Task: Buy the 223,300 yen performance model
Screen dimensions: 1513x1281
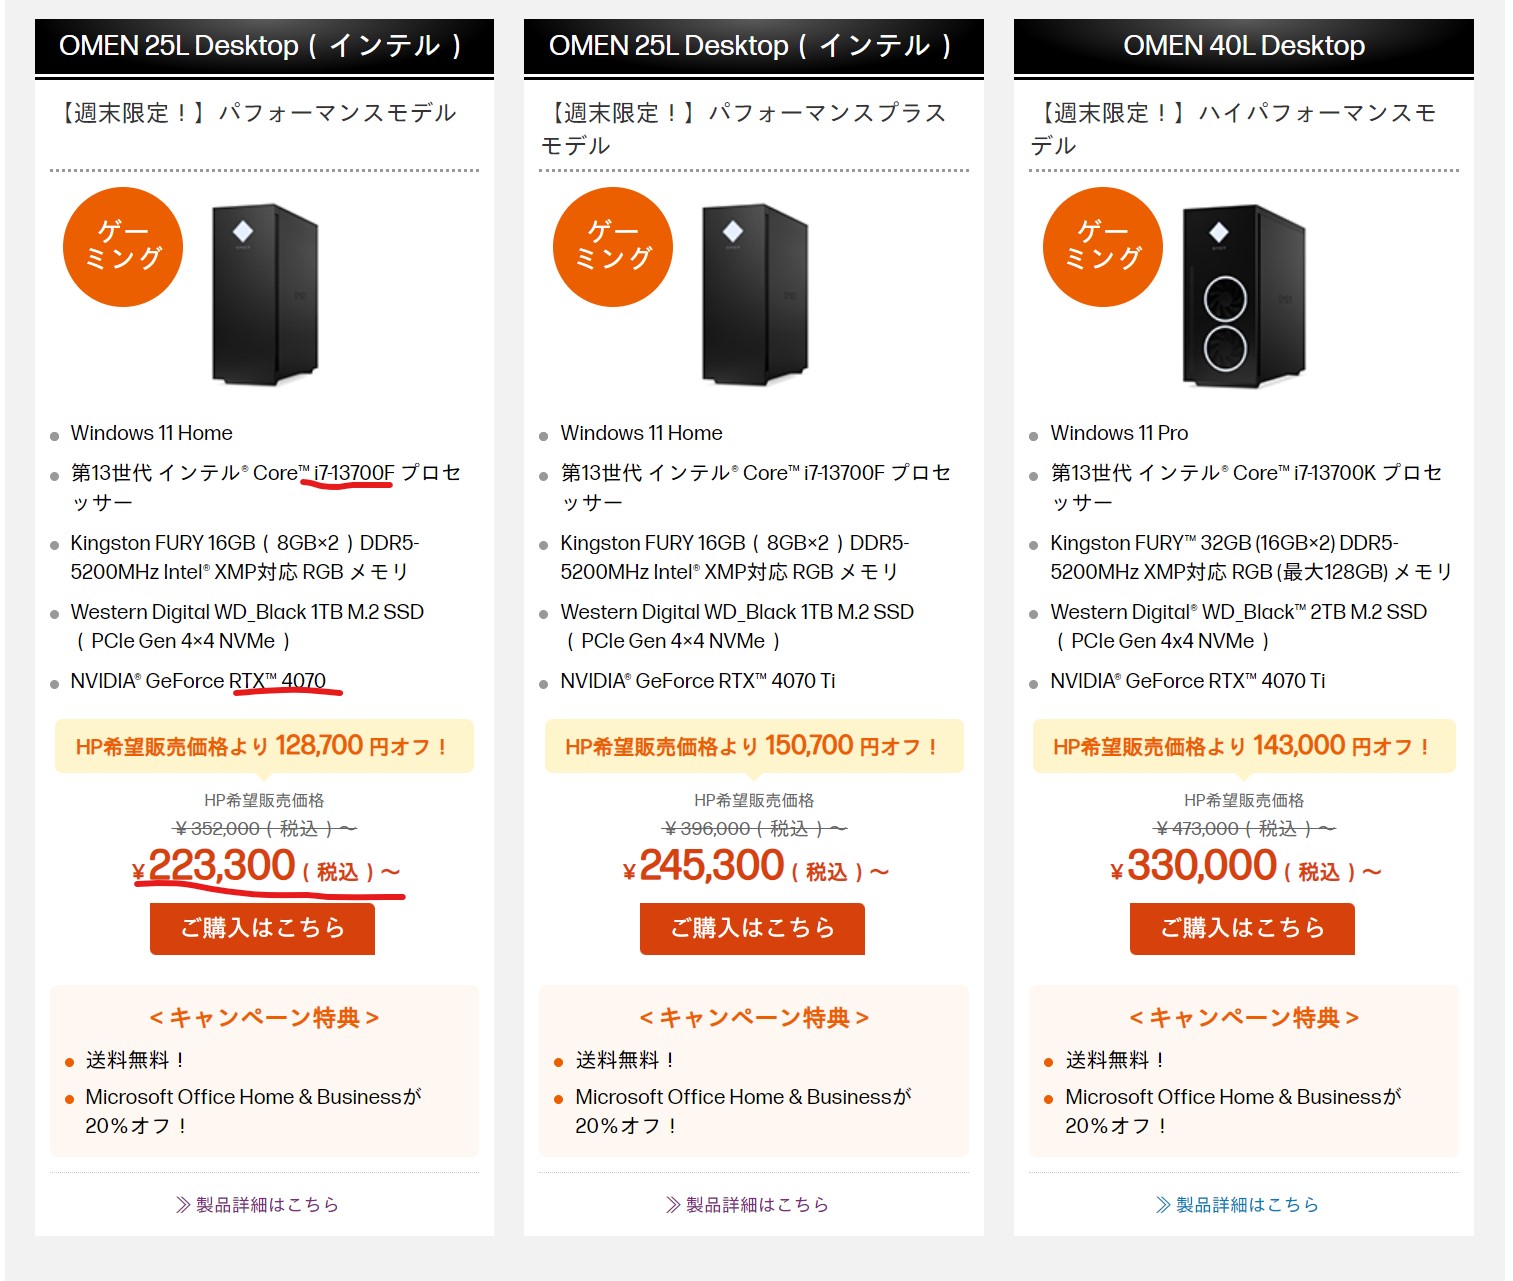Action: click(x=262, y=929)
